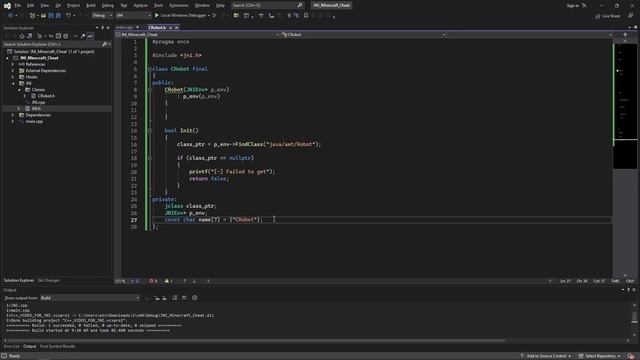The image size is (640, 360).
Task: Click the magnifier icon in the top search box
Action: (300, 5)
